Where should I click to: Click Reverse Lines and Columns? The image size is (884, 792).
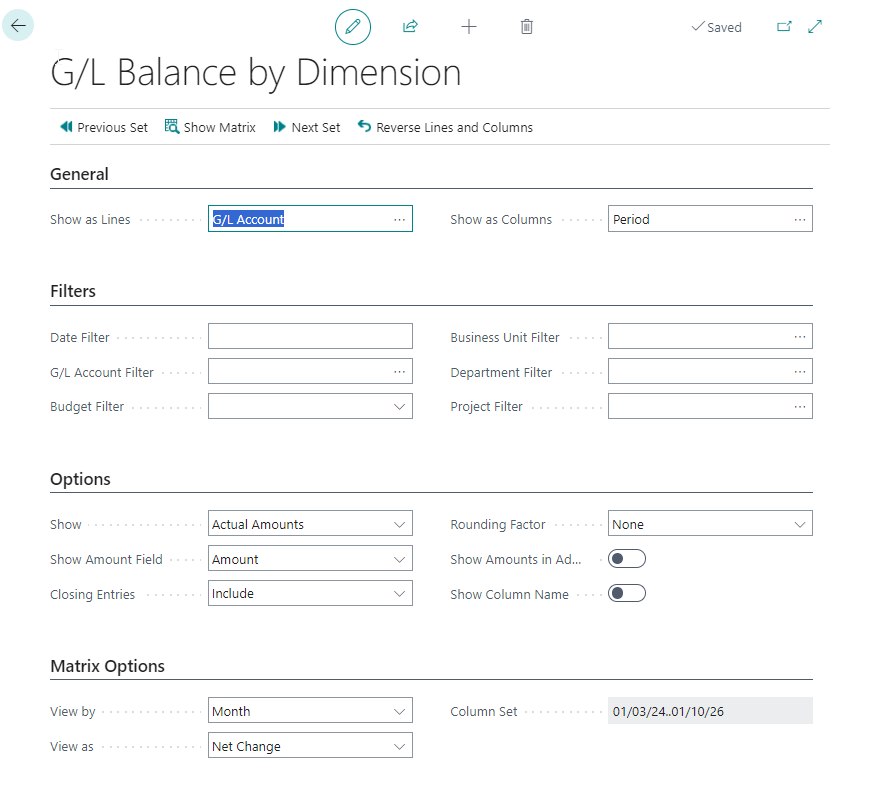click(445, 127)
